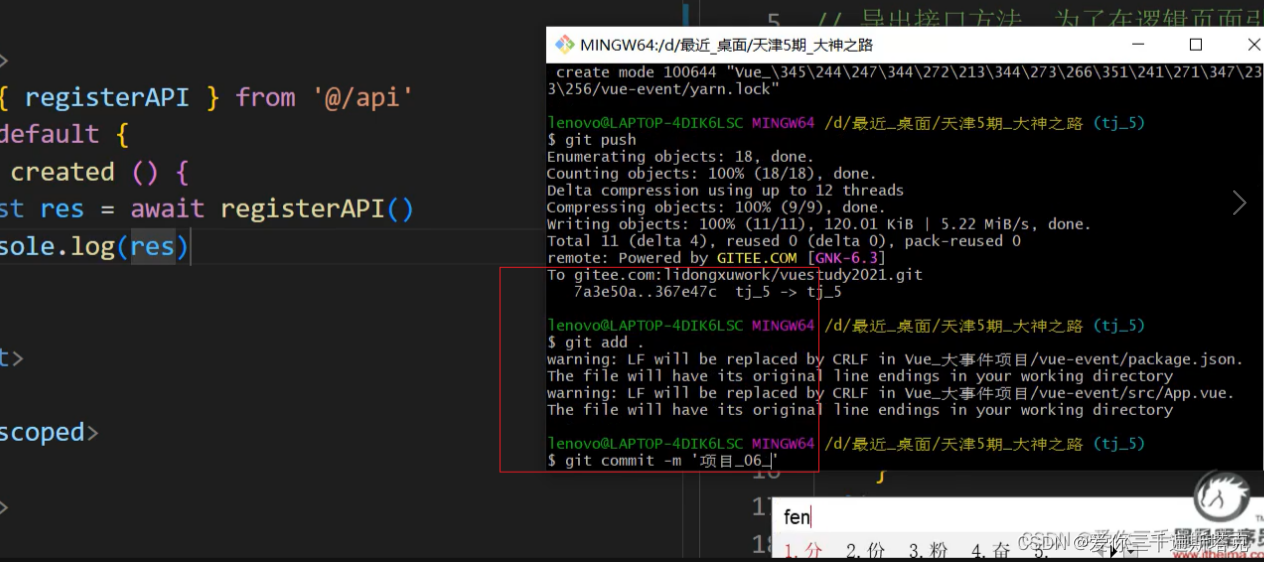Pick IME candidate 4 奋

pos(989,549)
